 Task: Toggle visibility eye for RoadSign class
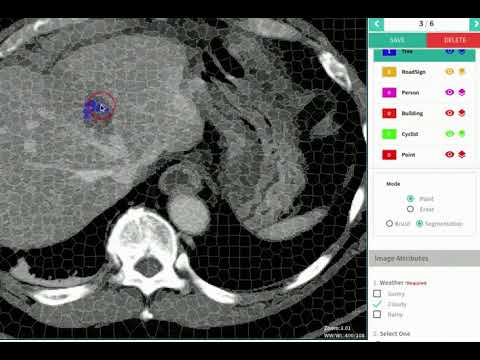tap(450, 71)
